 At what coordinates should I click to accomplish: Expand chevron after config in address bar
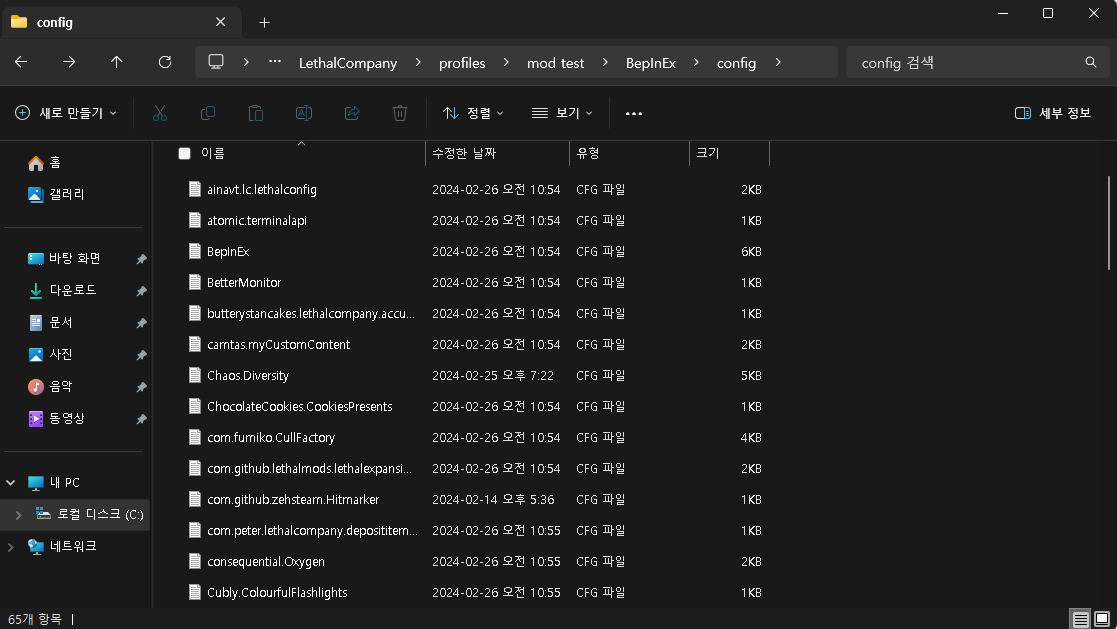click(x=778, y=63)
